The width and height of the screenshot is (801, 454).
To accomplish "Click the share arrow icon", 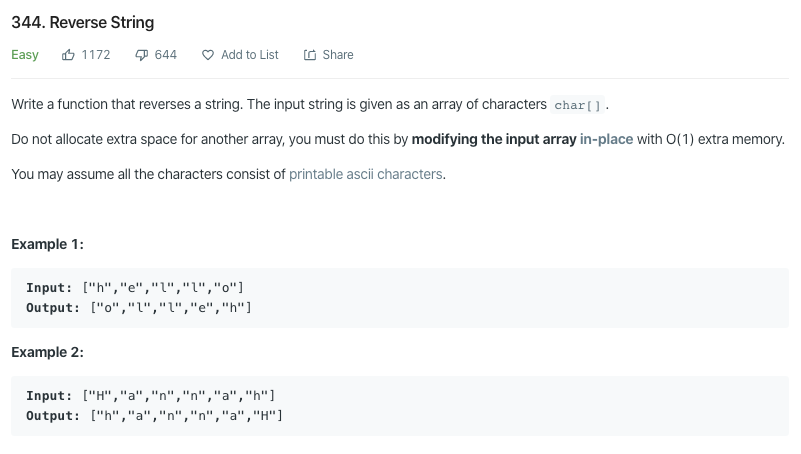I will coord(310,55).
